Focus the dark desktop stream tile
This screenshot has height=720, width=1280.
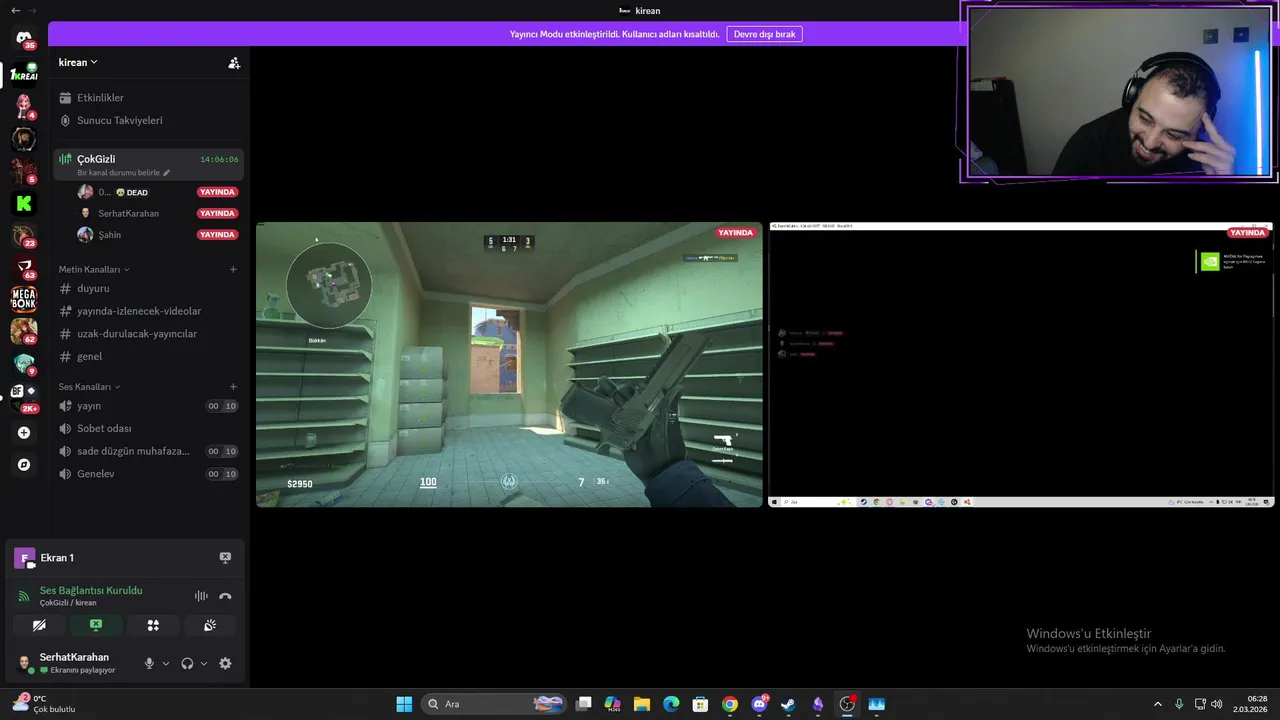(x=1020, y=365)
